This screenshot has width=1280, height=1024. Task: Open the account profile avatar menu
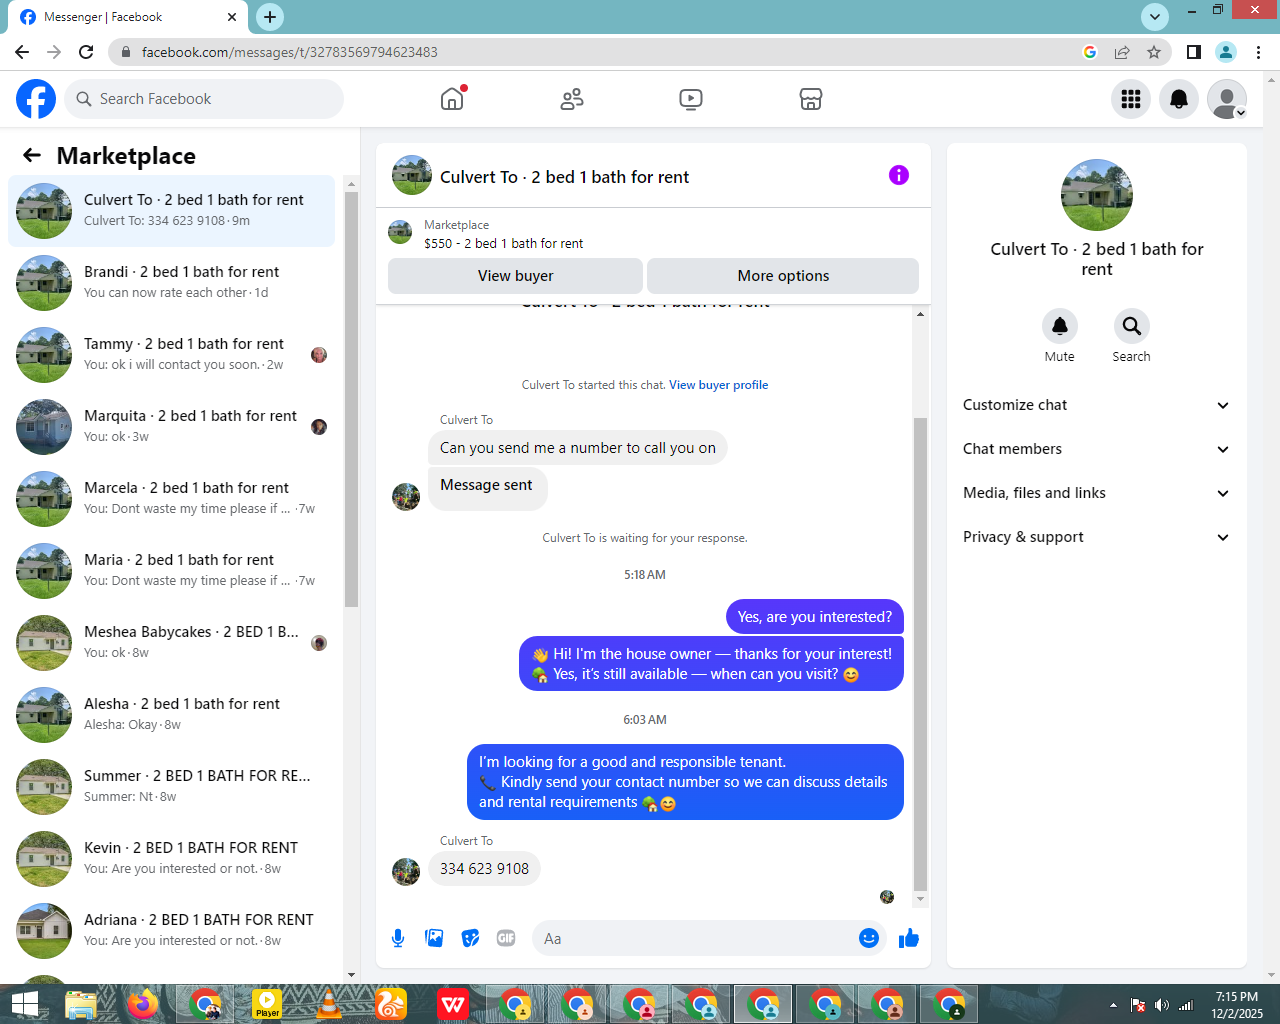pos(1227,99)
